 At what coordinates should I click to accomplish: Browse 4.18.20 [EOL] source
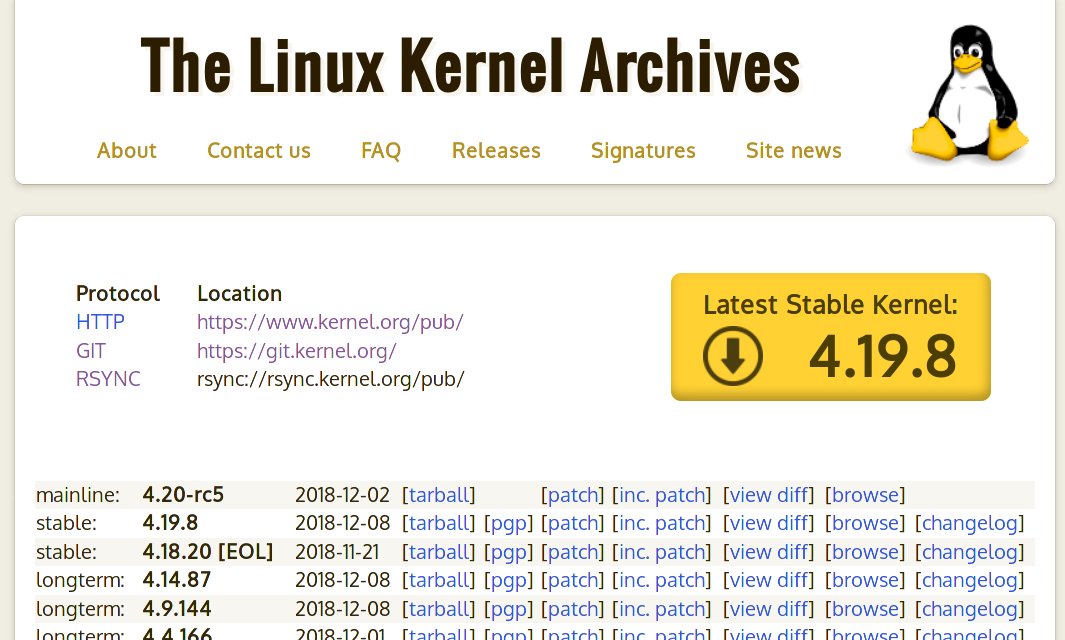[865, 552]
